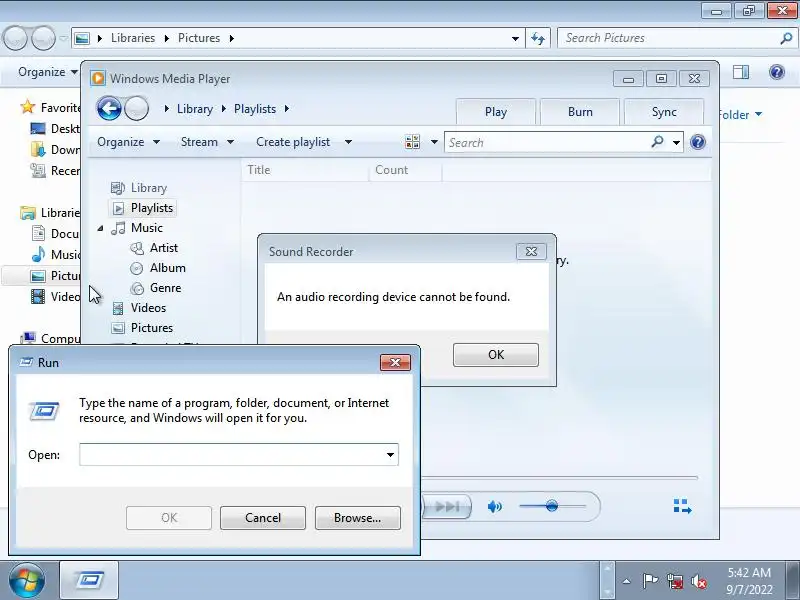The image size is (800, 600).
Task: Click the Media Player Search field
Action: click(547, 142)
